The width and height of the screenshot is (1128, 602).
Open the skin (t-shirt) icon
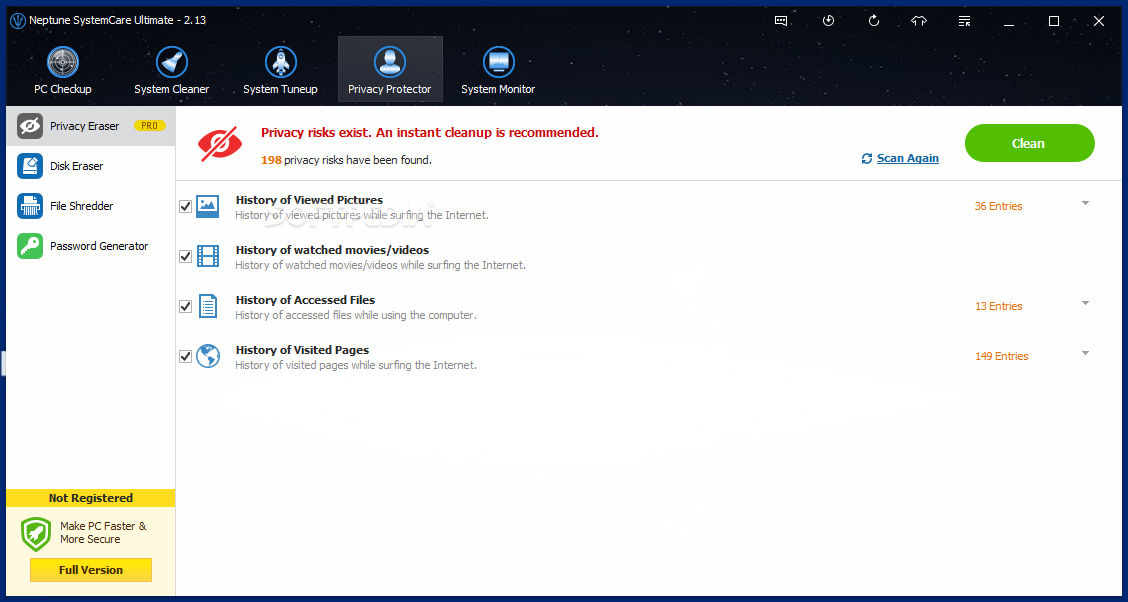(919, 21)
